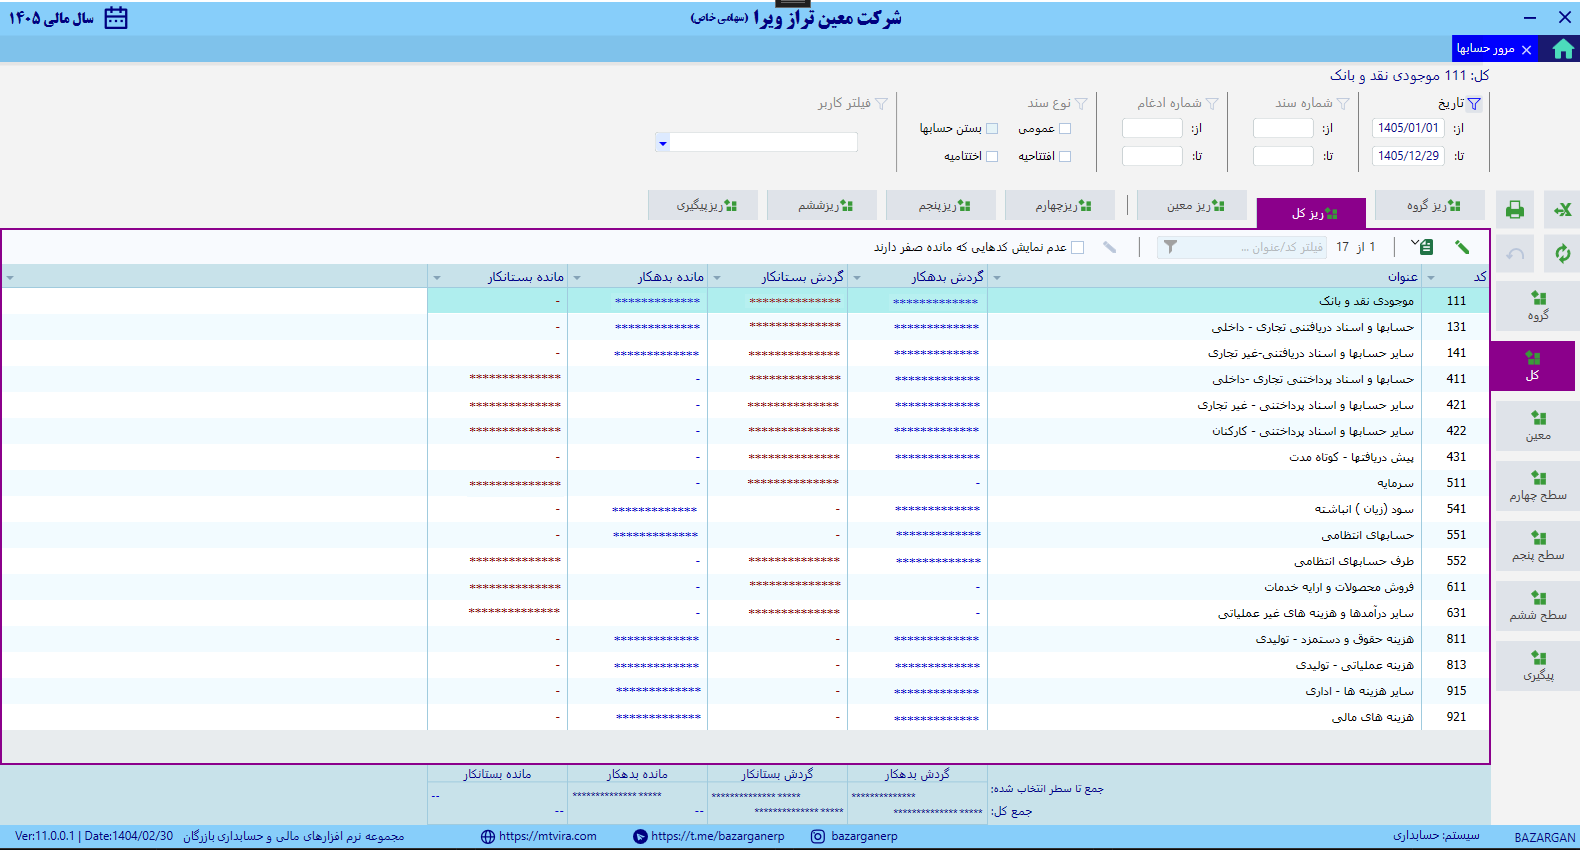Enable hiding codes with zero balance

1078,247
